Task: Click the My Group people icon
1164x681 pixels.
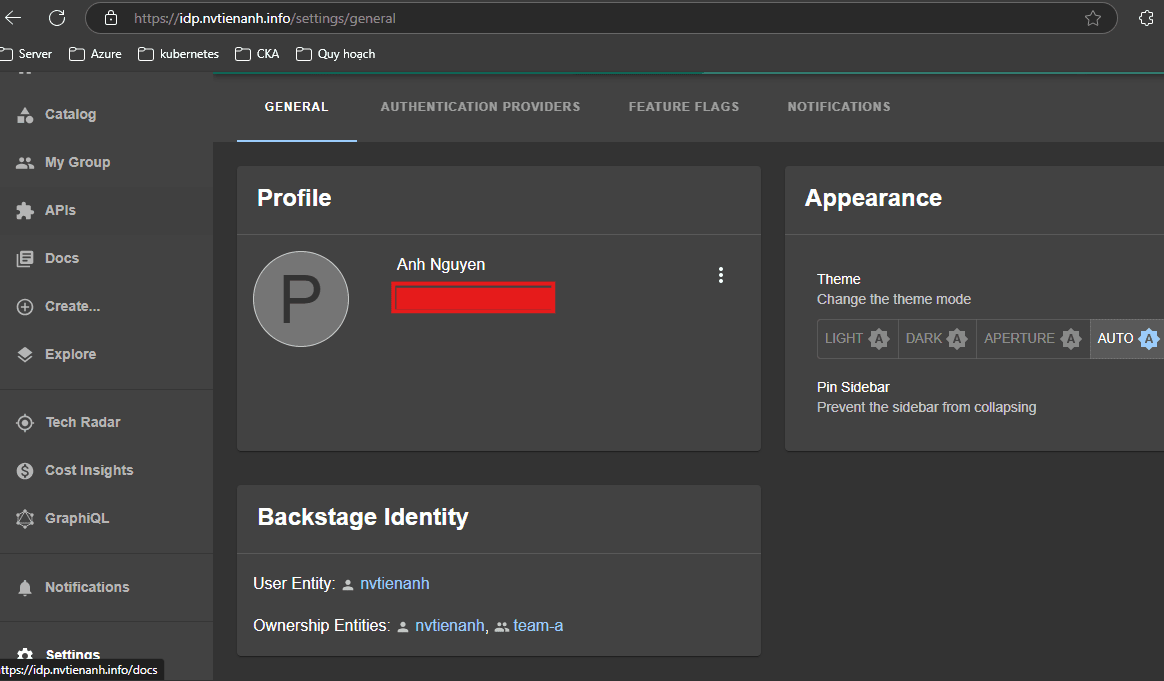Action: 25,163
